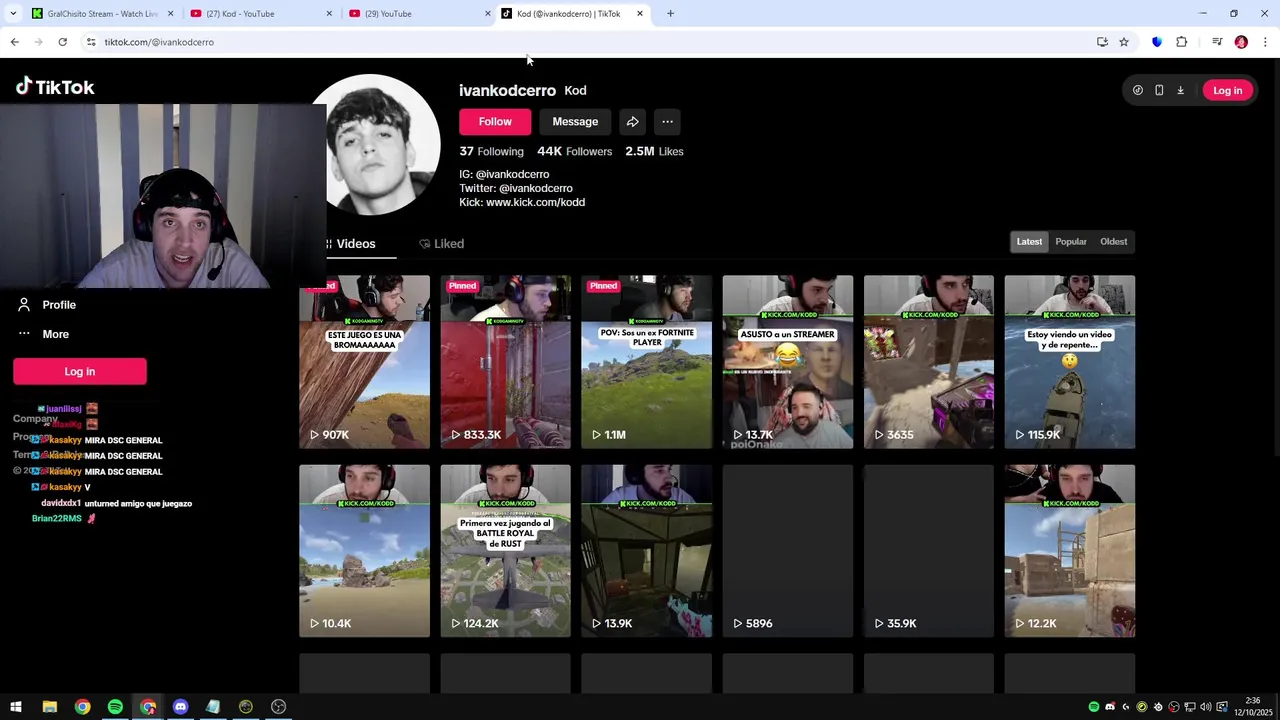Click the download desktop app icon
The width and height of the screenshot is (1280, 720).
tap(1180, 90)
